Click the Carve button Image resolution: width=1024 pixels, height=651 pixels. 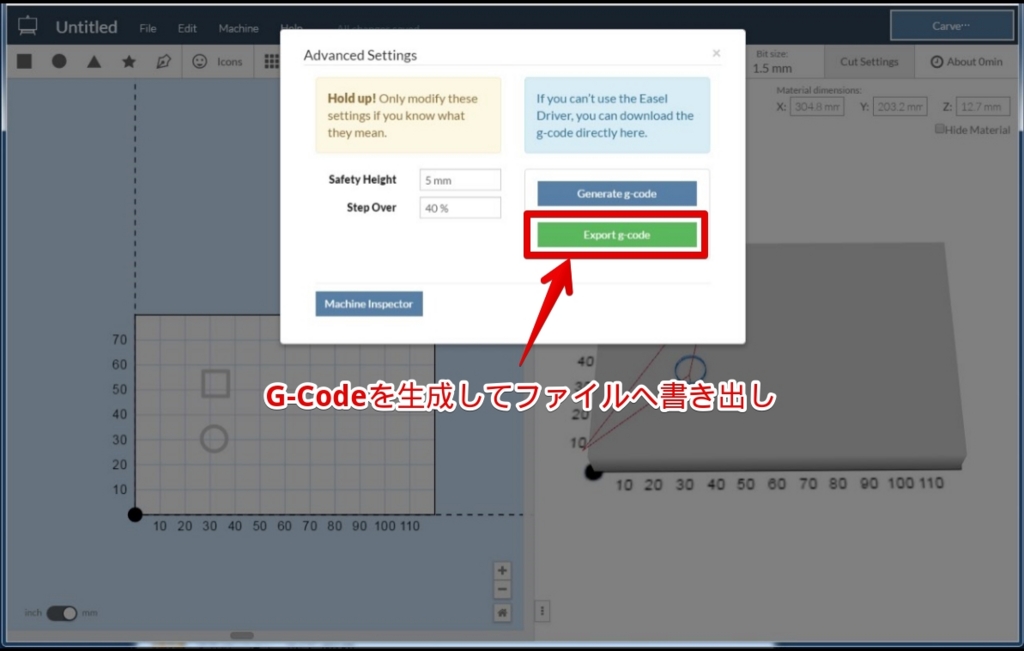(x=951, y=26)
